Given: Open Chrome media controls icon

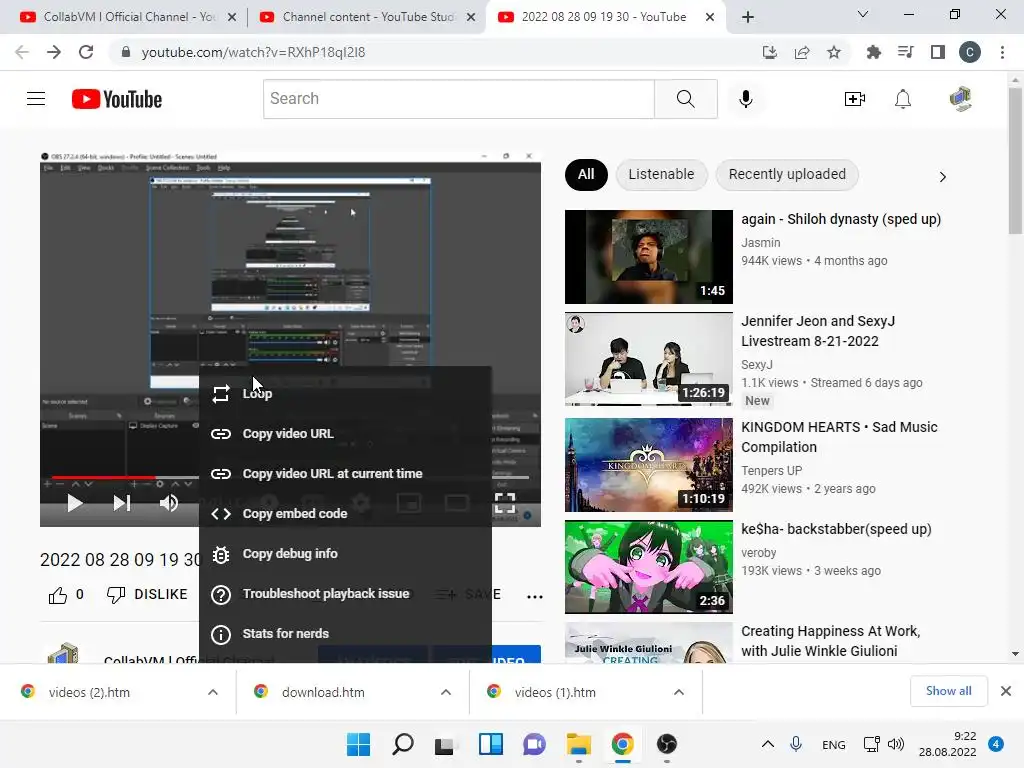Looking at the screenshot, I should point(905,52).
